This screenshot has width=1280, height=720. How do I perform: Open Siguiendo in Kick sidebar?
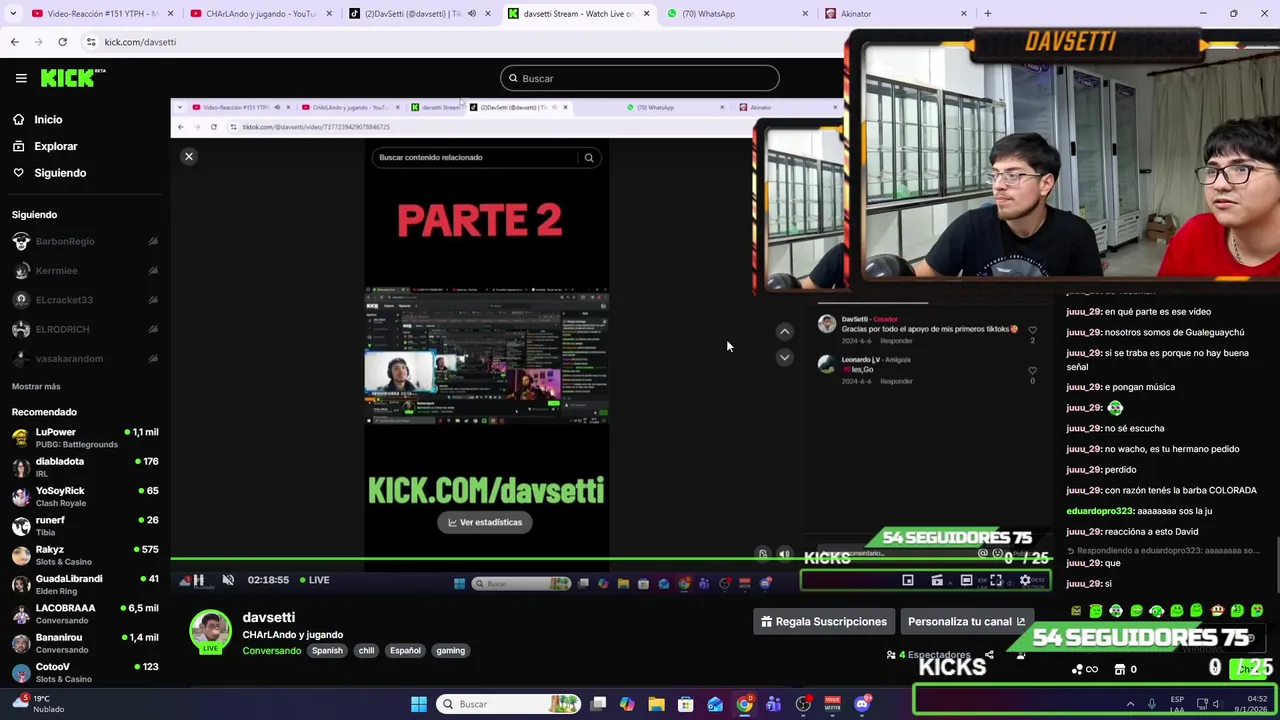60,173
